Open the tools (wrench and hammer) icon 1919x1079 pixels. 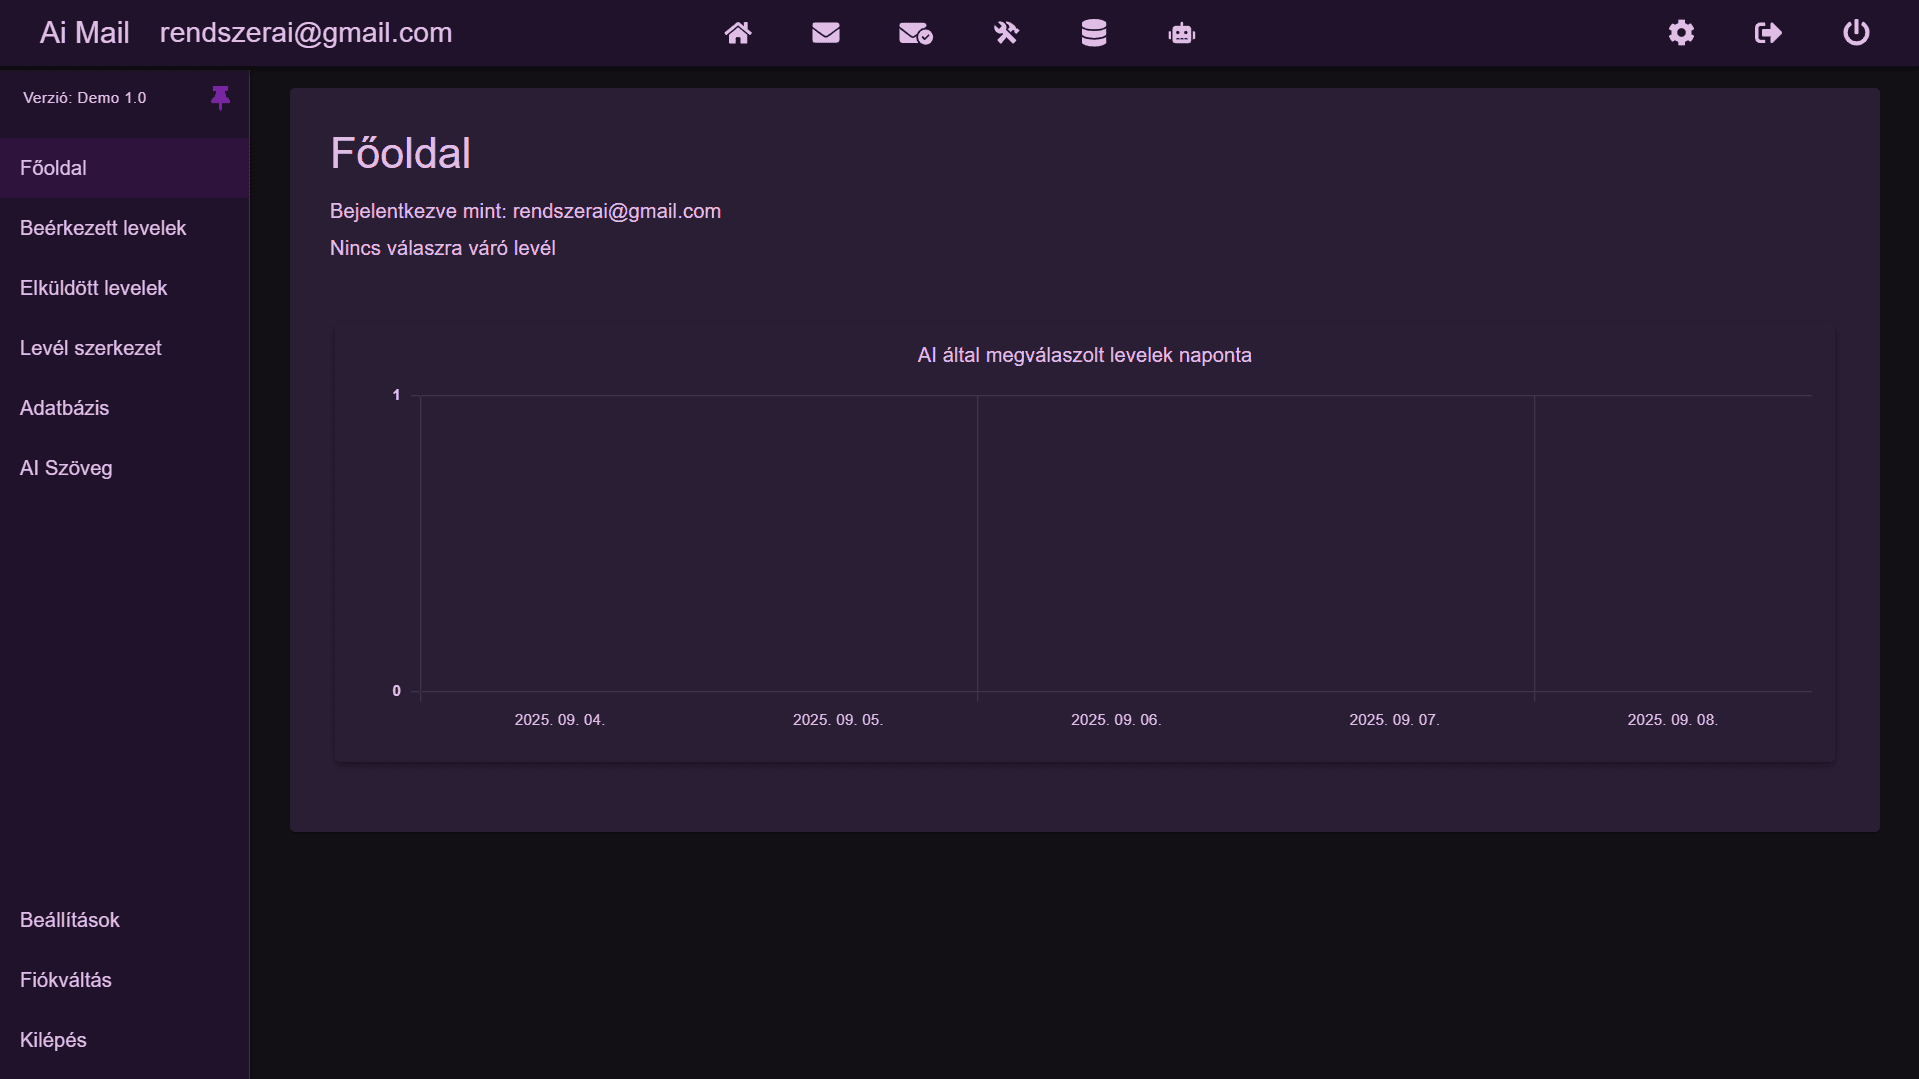pyautogui.click(x=1007, y=33)
